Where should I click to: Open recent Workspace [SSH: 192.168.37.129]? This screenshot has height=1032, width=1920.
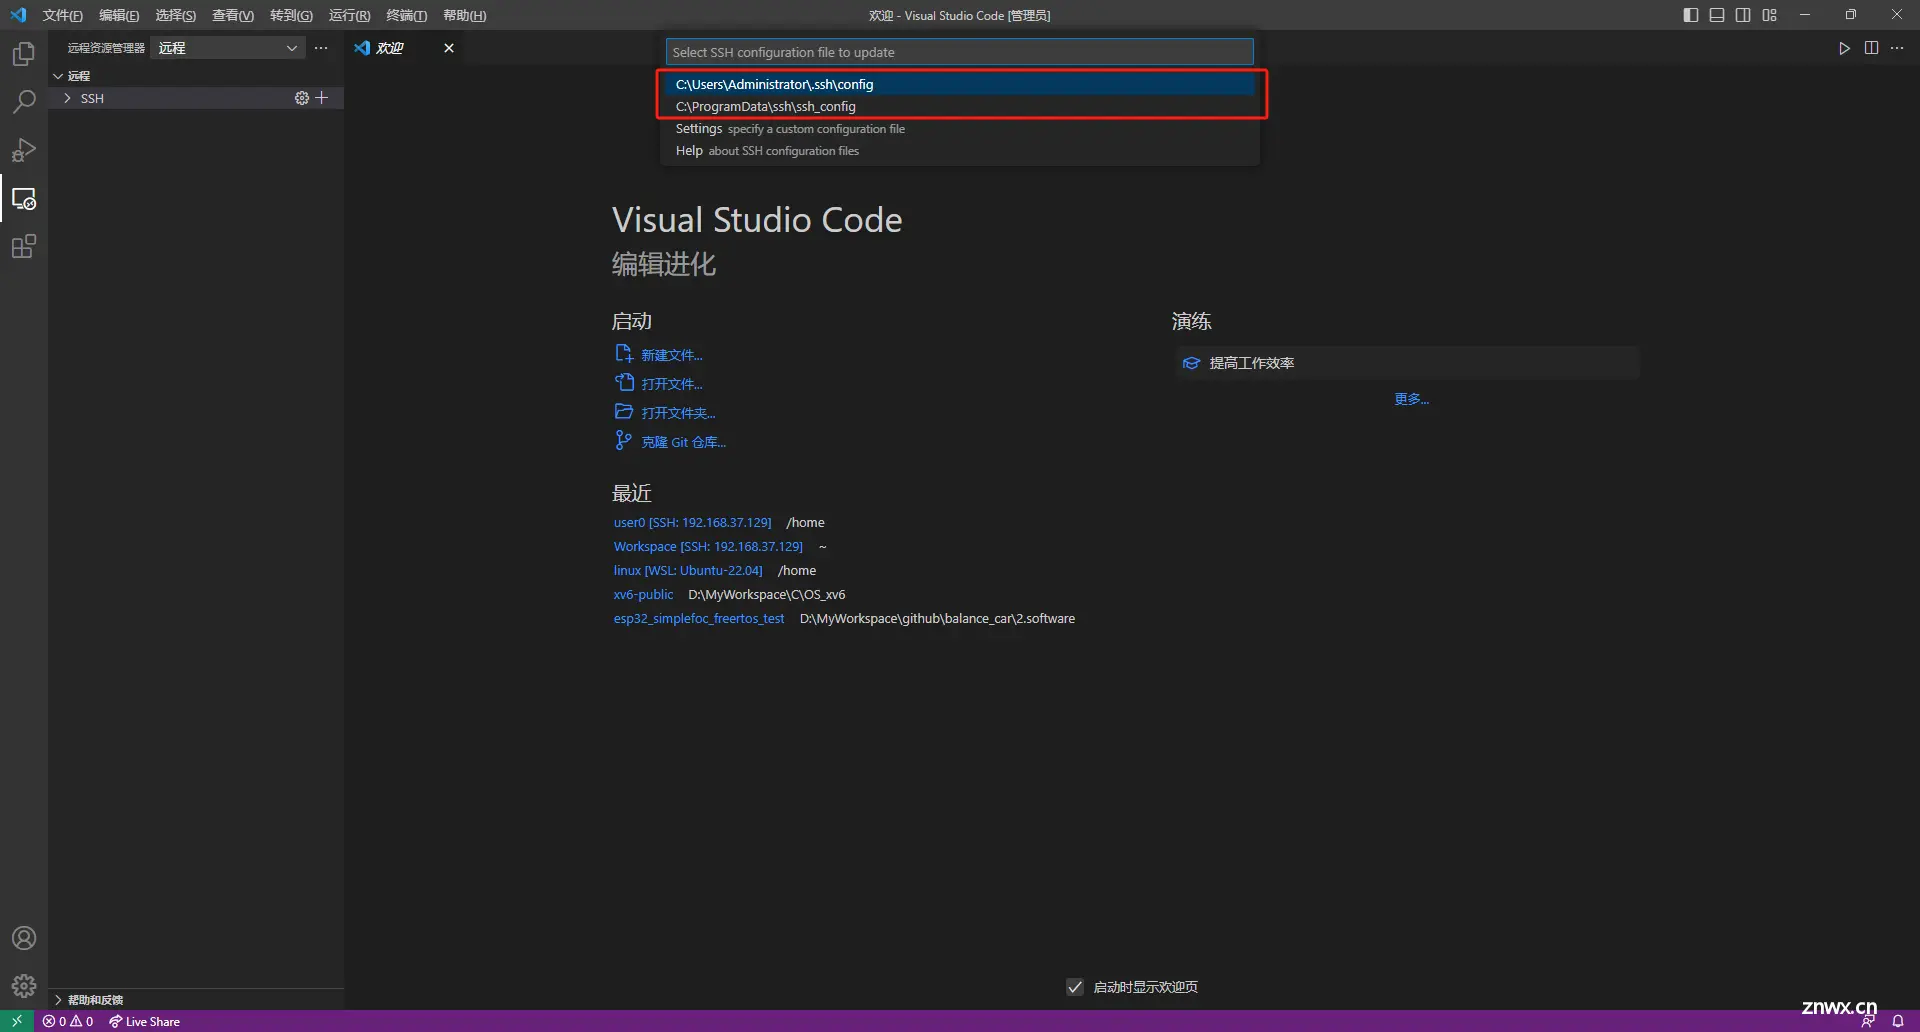(708, 546)
